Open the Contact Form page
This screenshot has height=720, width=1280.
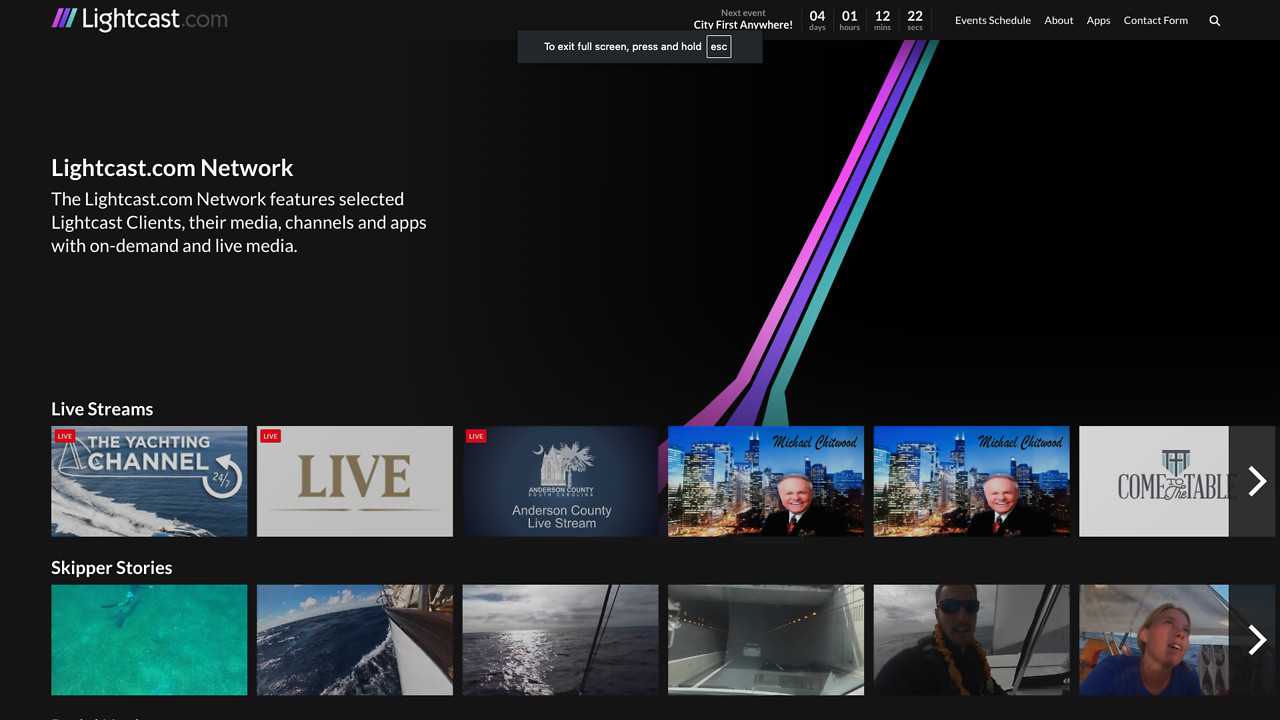pyautogui.click(x=1156, y=20)
